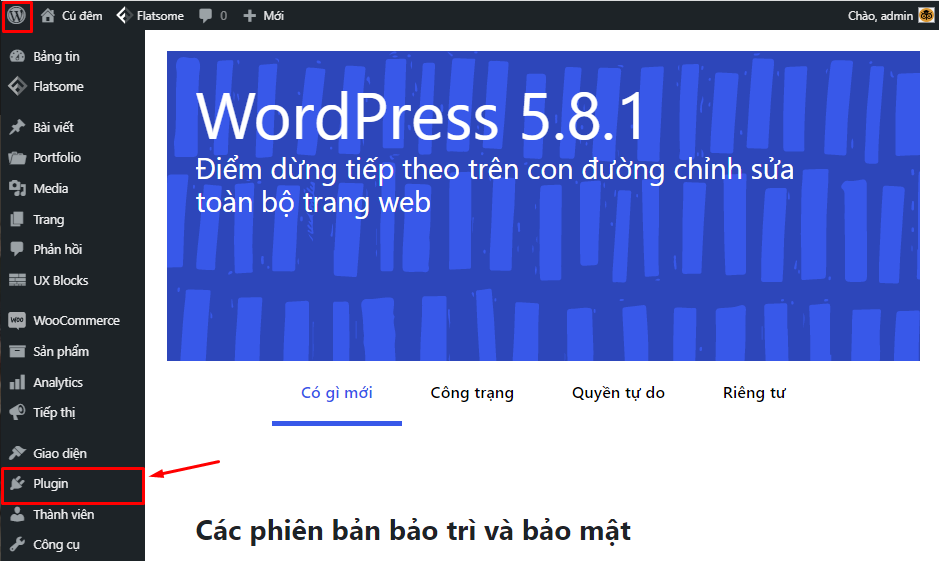Open Flatsome sidebar menu item

(58, 86)
